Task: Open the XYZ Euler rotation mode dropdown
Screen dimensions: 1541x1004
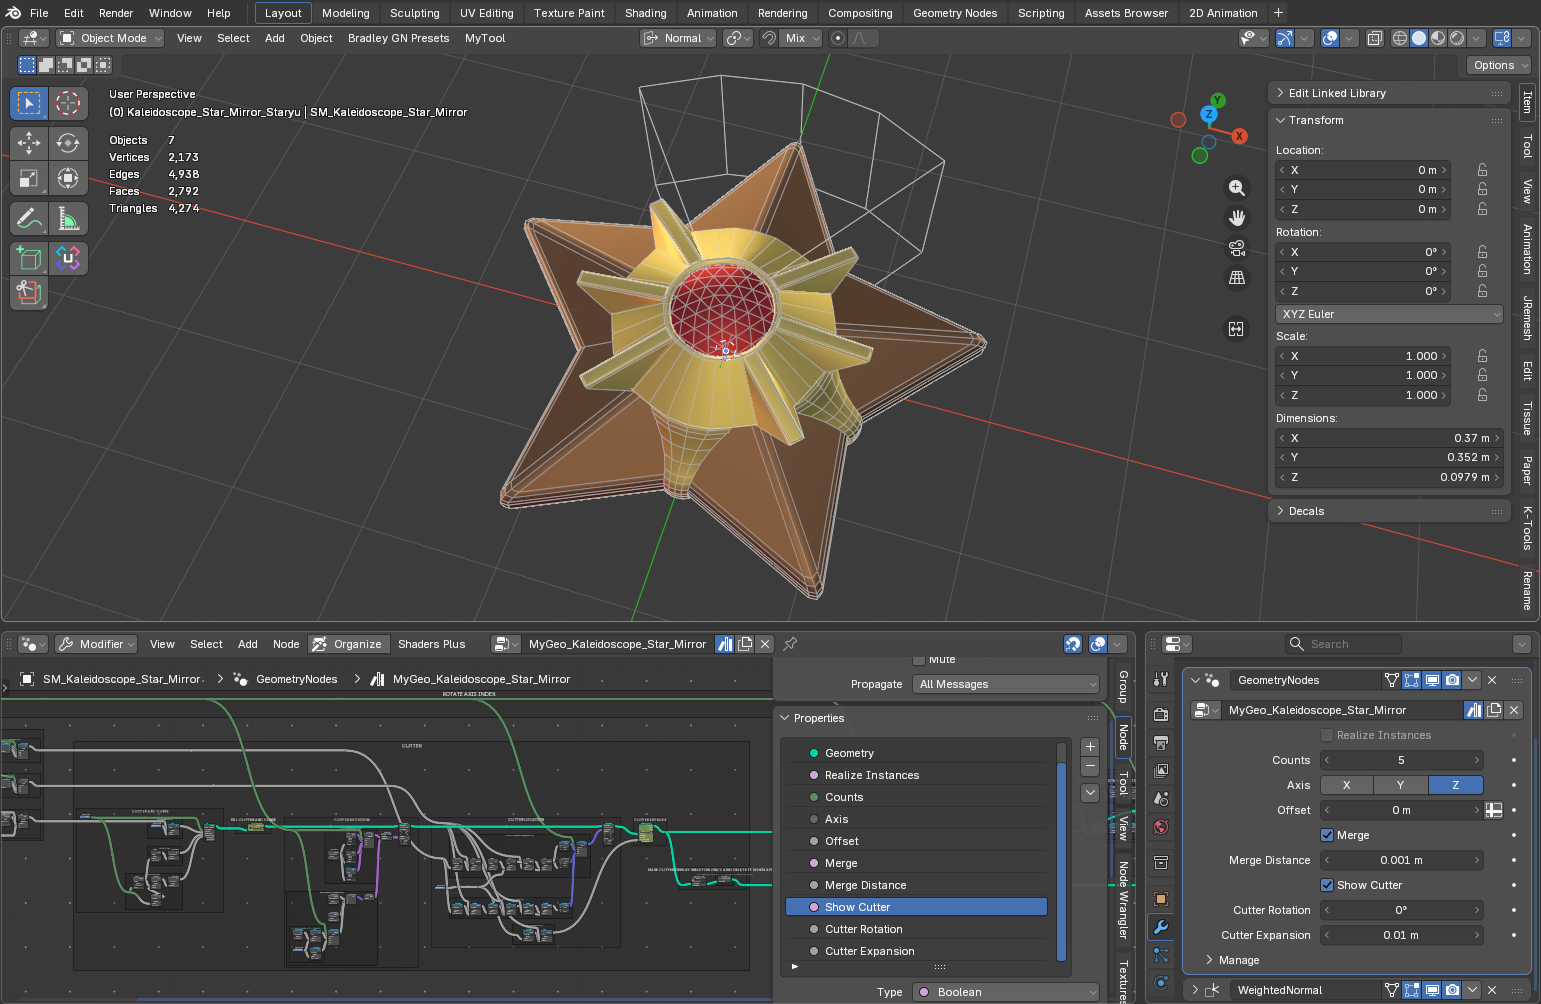Action: coord(1390,314)
